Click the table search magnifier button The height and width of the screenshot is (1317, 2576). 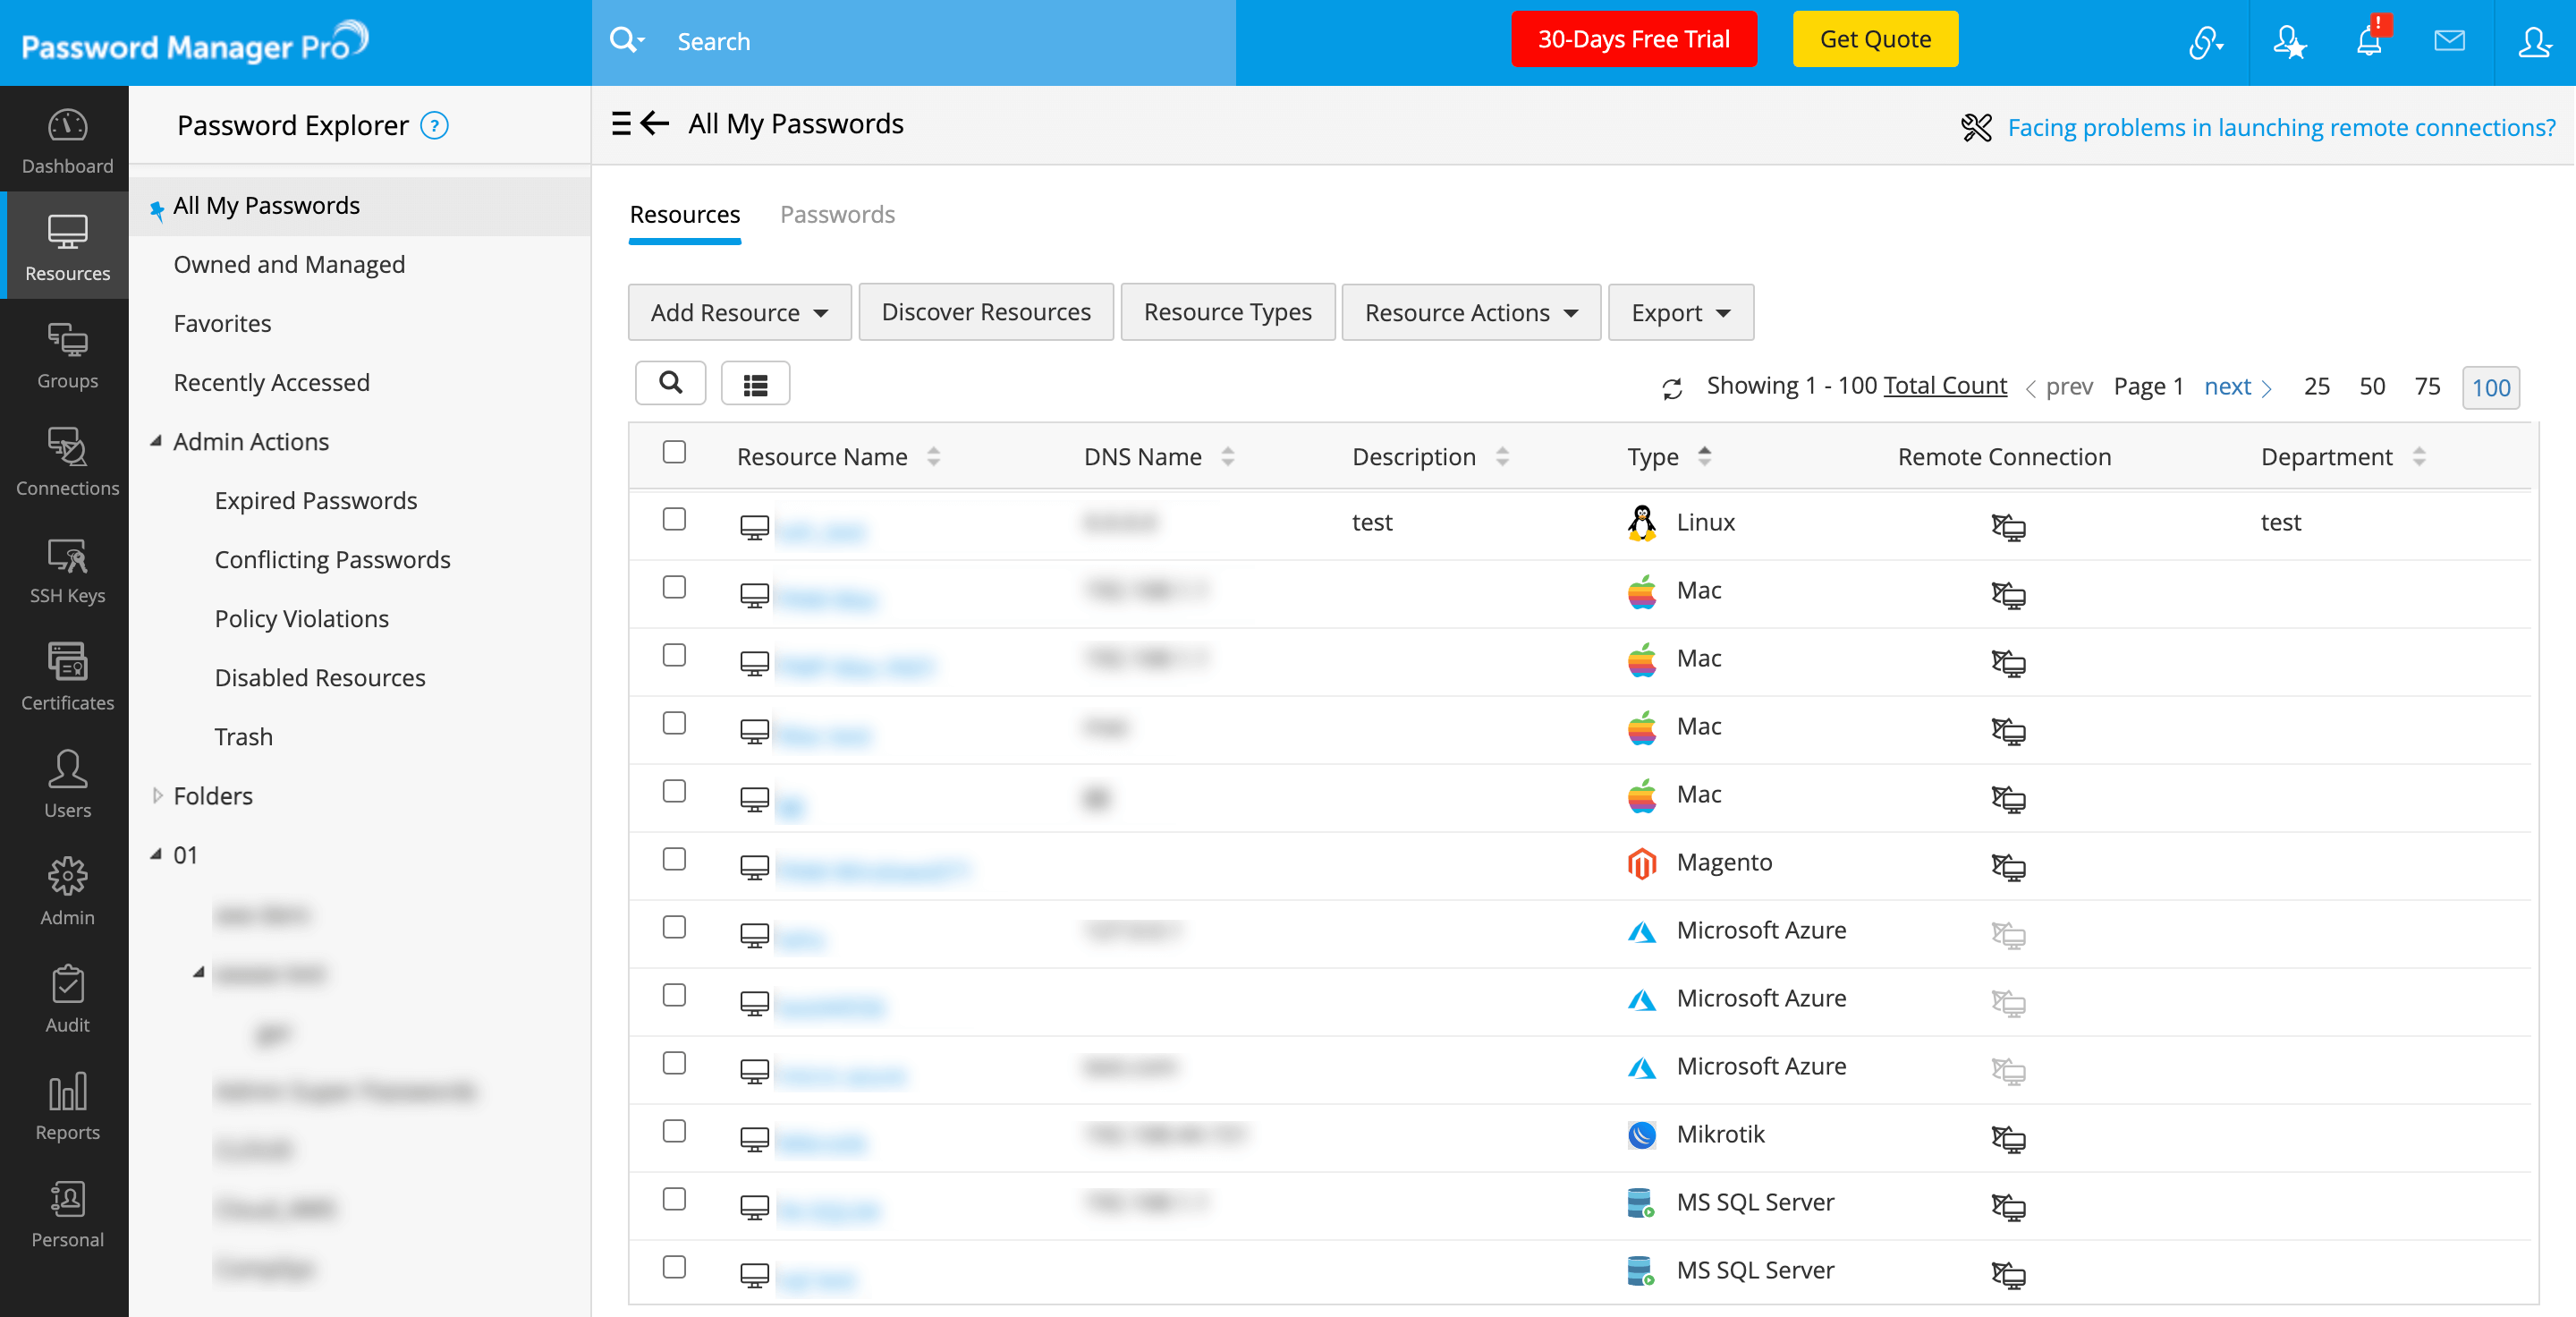click(671, 383)
